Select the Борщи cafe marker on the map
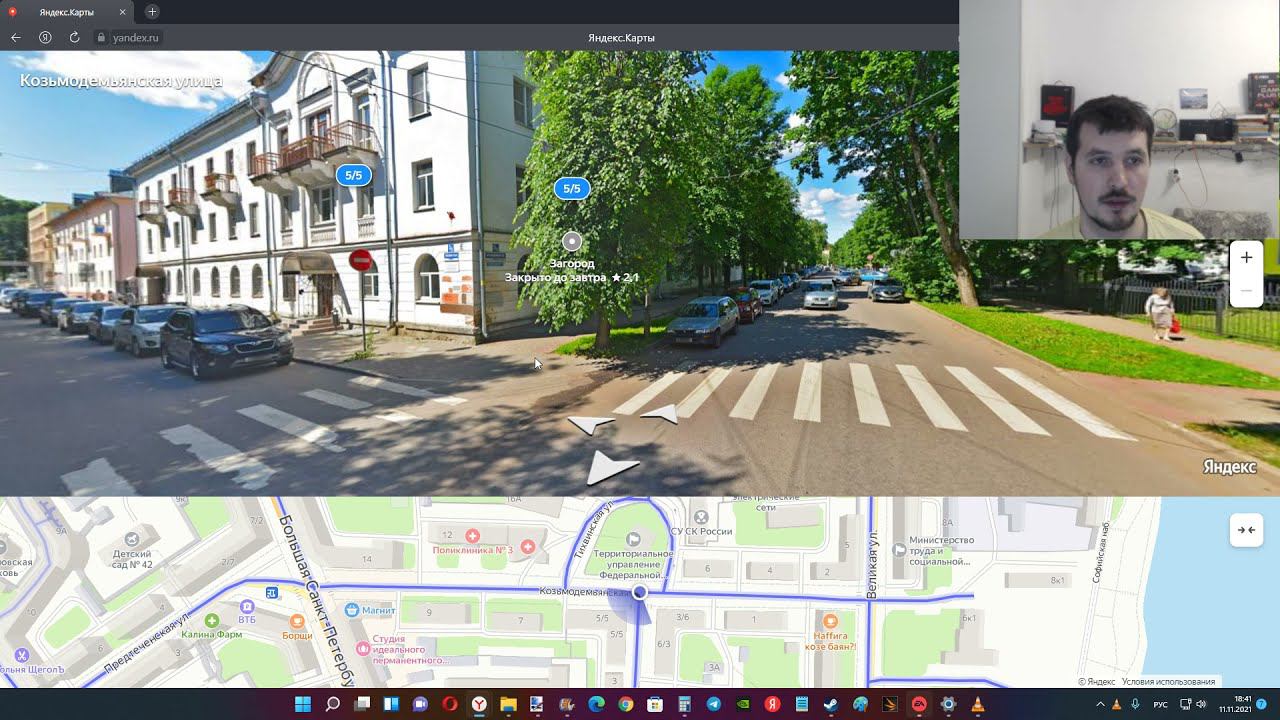Image resolution: width=1280 pixels, height=720 pixels. point(297,620)
